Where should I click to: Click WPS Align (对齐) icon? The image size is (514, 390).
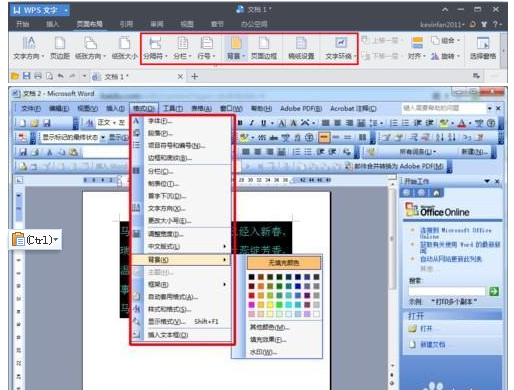coord(417,49)
